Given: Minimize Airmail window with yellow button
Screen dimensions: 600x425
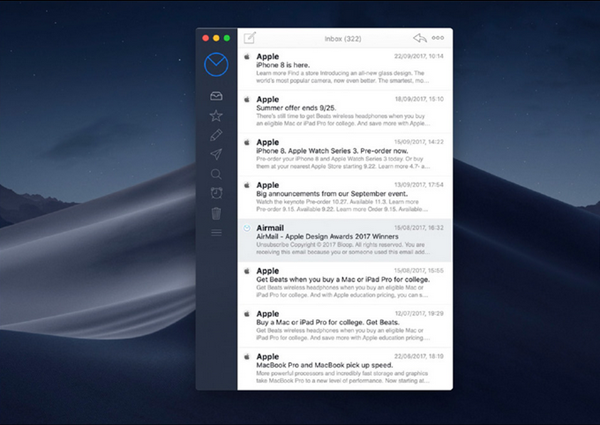Looking at the screenshot, I should click(216, 38).
